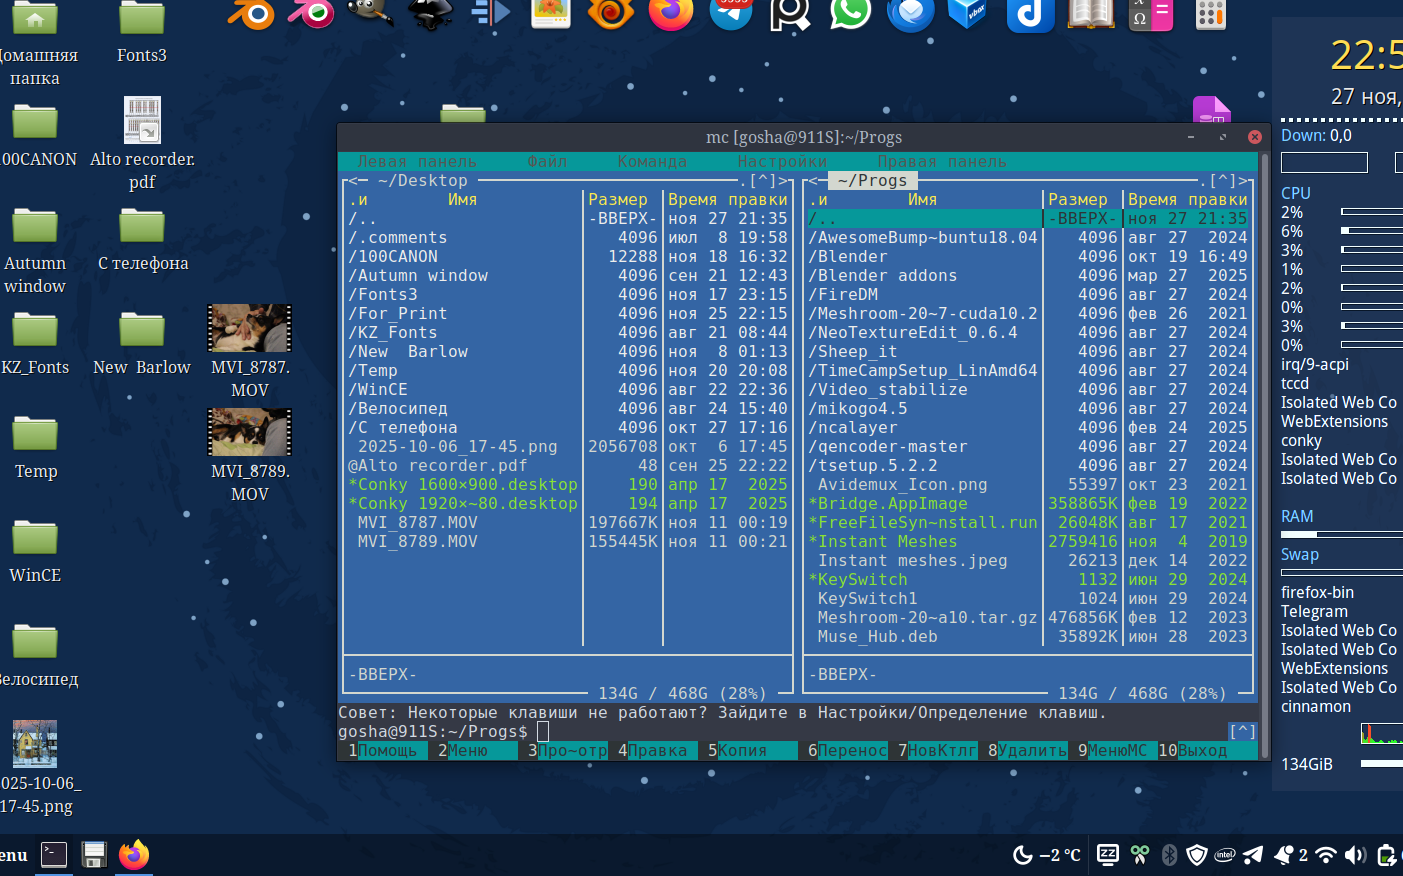Open GIMP from the dock
1403x876 pixels.
pos(370,13)
